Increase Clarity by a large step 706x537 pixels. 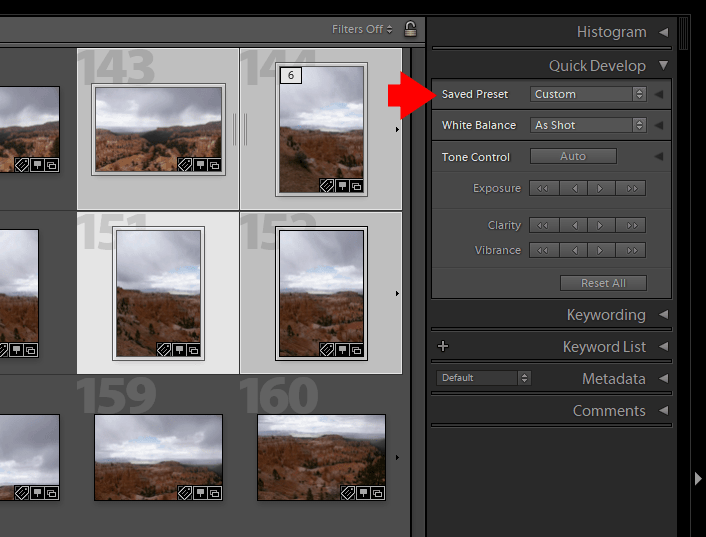click(x=631, y=225)
